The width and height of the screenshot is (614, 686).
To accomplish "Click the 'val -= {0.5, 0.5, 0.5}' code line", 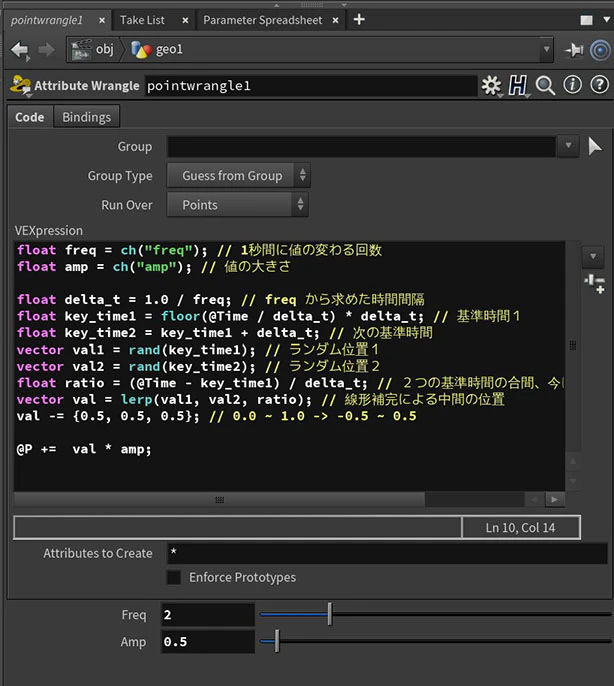I will point(217,416).
